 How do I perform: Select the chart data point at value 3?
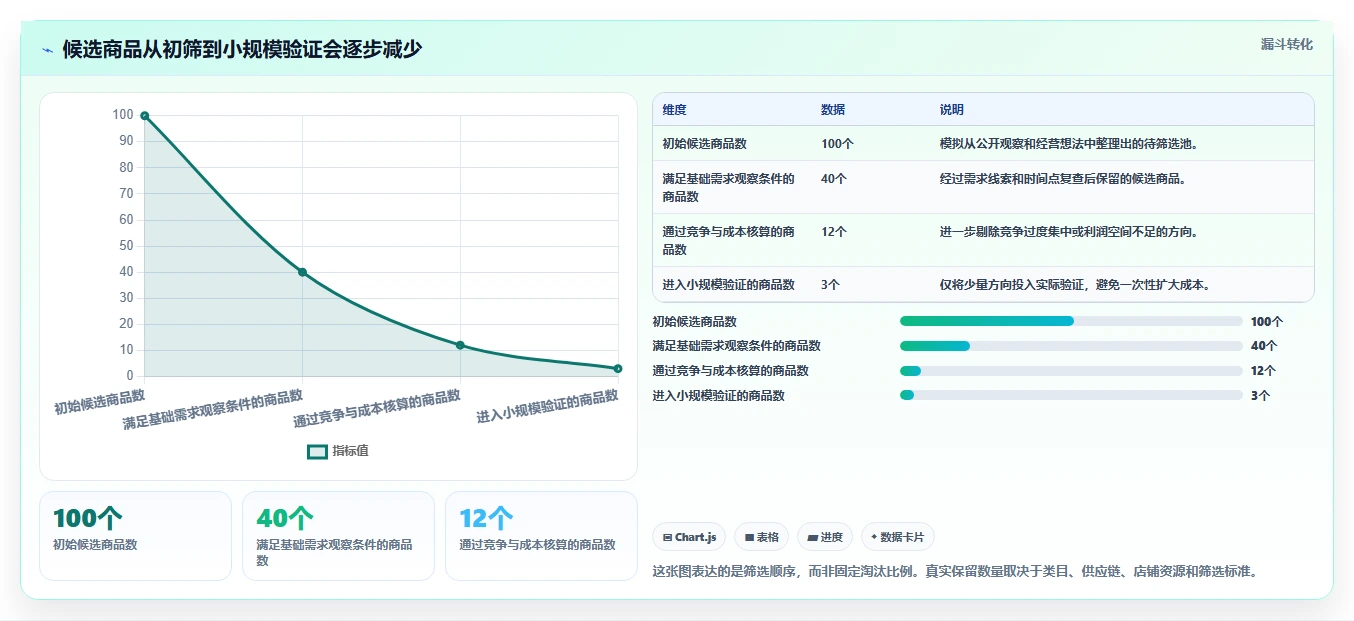click(x=618, y=369)
